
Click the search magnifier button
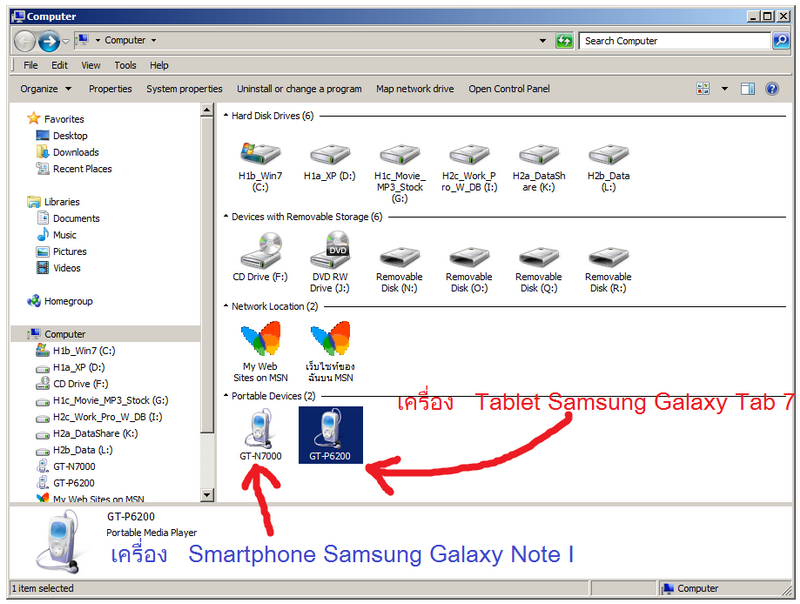781,40
